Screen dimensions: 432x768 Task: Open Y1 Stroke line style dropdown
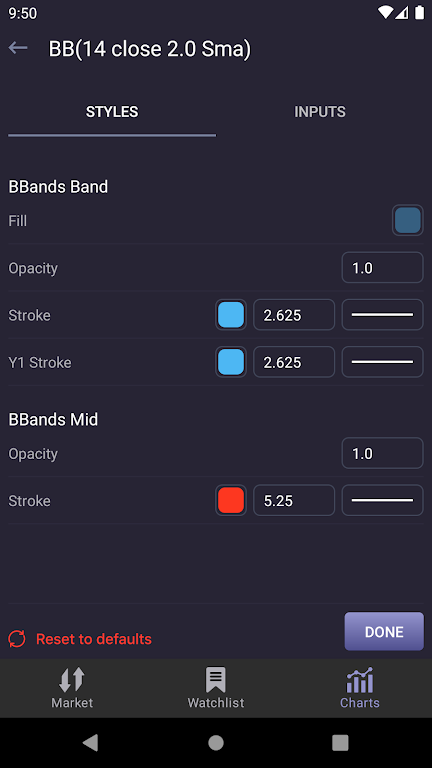[382, 362]
